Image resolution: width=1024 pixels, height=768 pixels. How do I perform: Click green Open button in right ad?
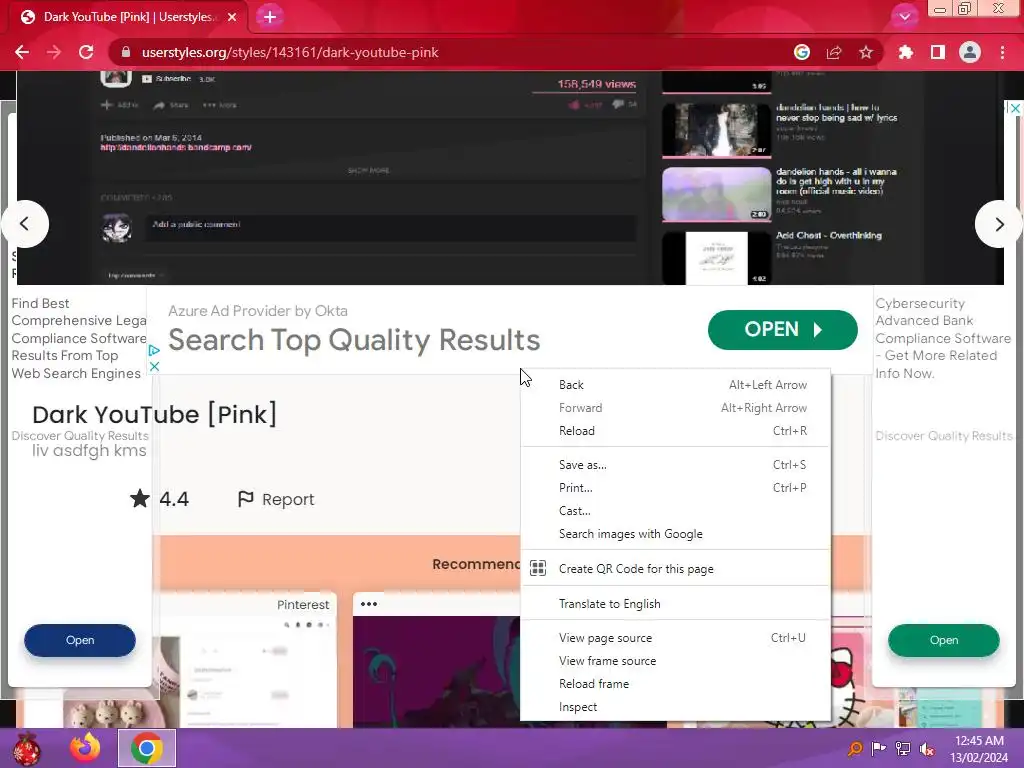pos(944,641)
